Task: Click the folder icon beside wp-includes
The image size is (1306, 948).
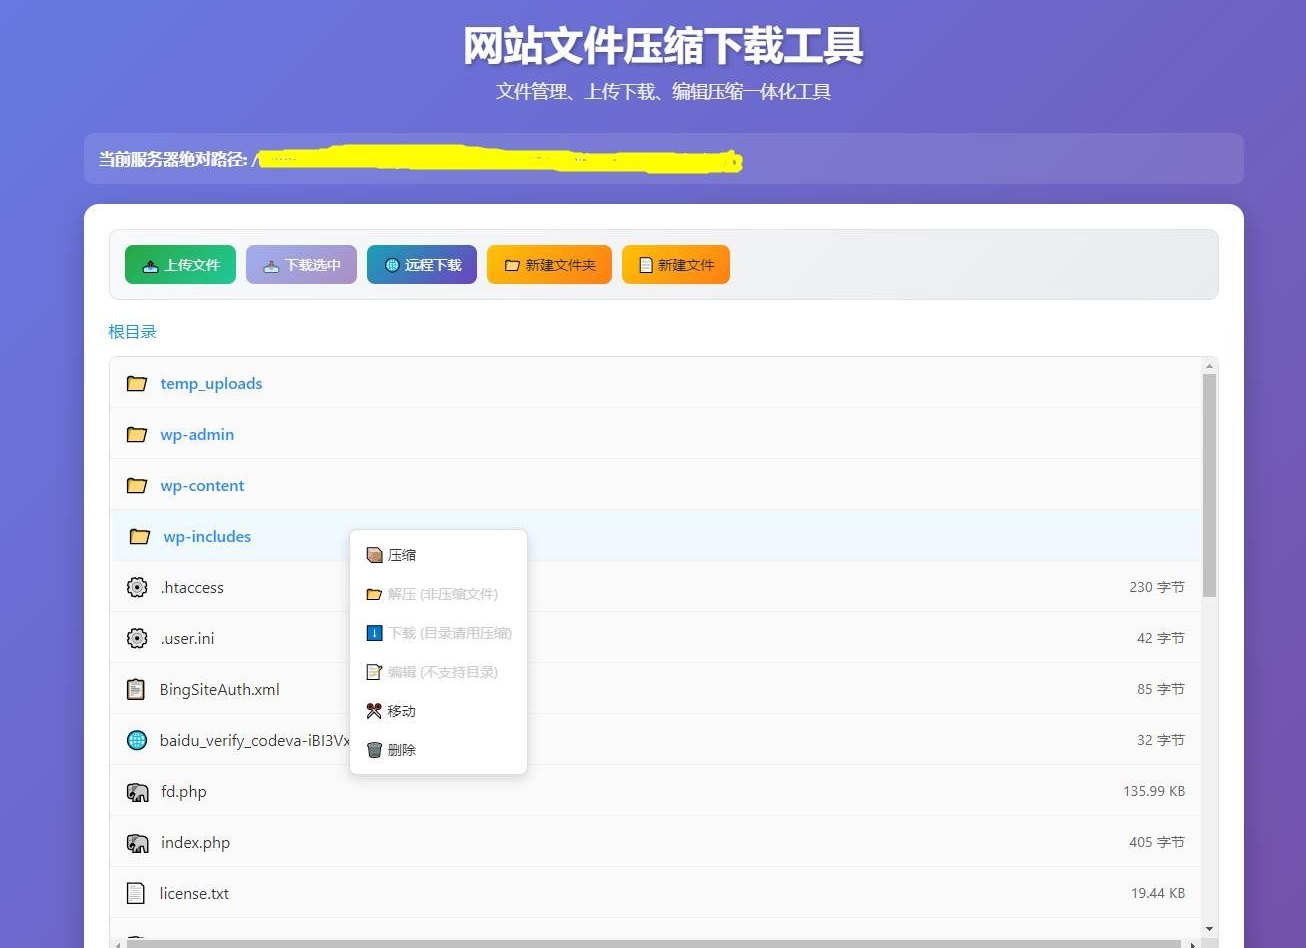Action: coord(140,537)
